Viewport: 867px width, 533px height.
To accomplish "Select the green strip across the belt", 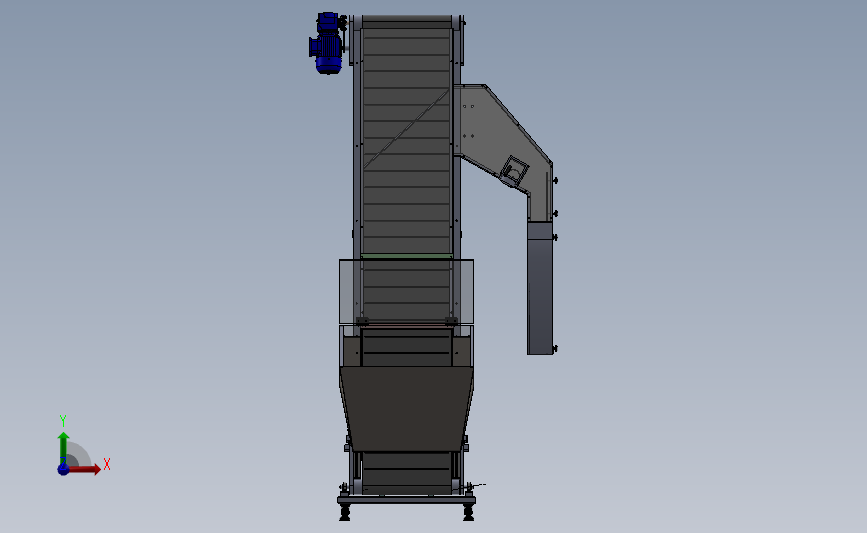I will click(x=406, y=256).
